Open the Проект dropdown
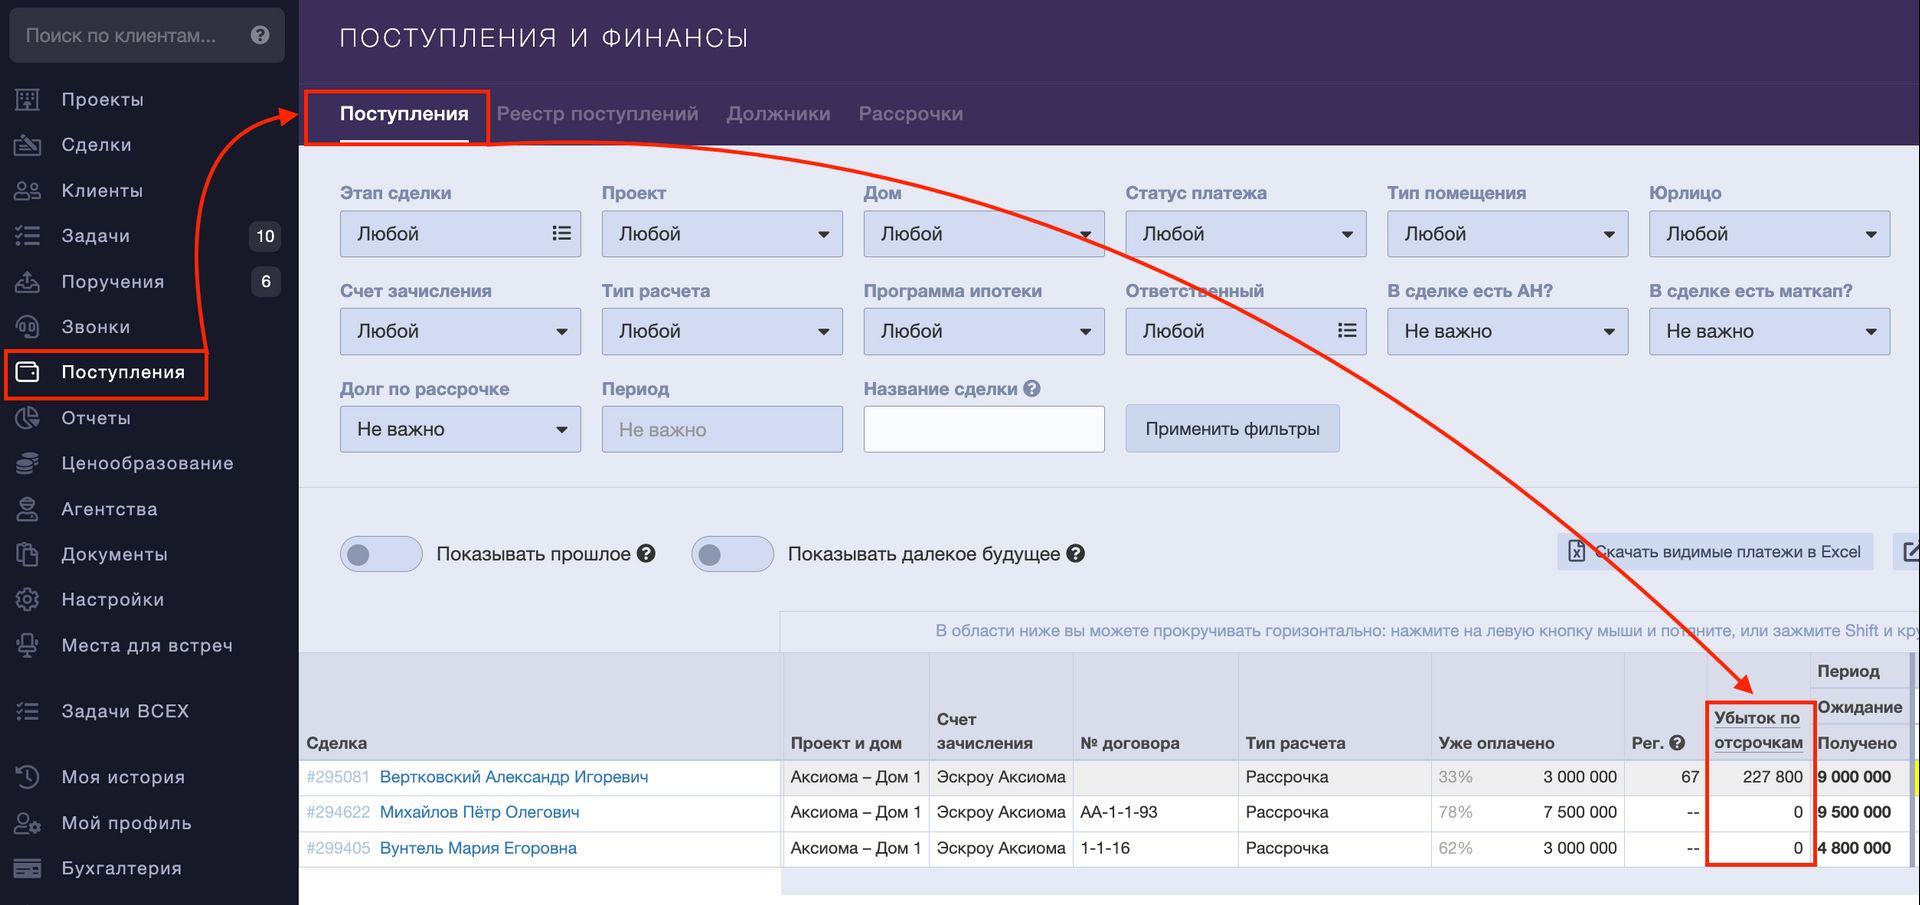Image resolution: width=1920 pixels, height=905 pixels. (x=722, y=234)
